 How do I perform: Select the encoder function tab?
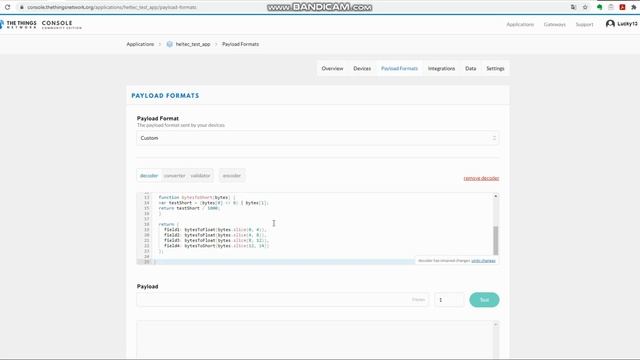tap(231, 176)
